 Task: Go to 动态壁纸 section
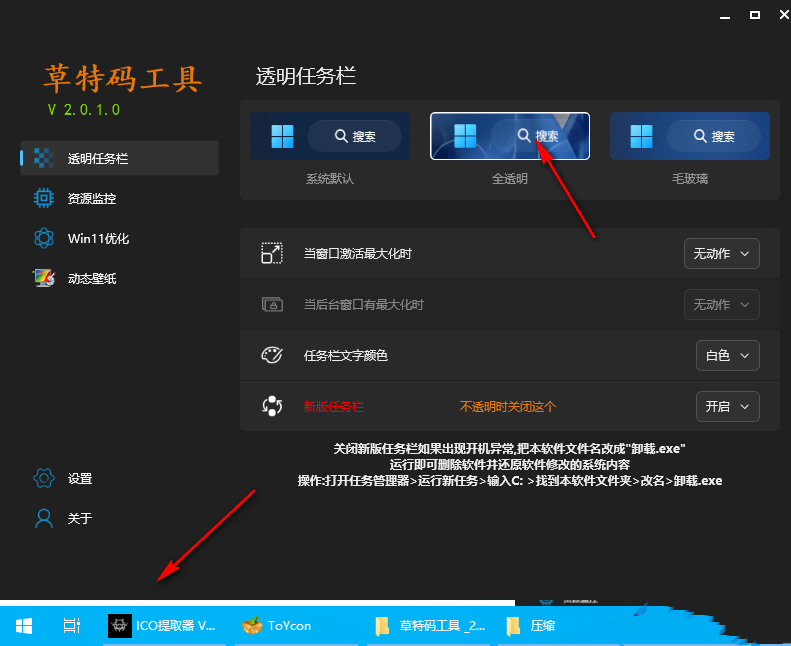119,278
